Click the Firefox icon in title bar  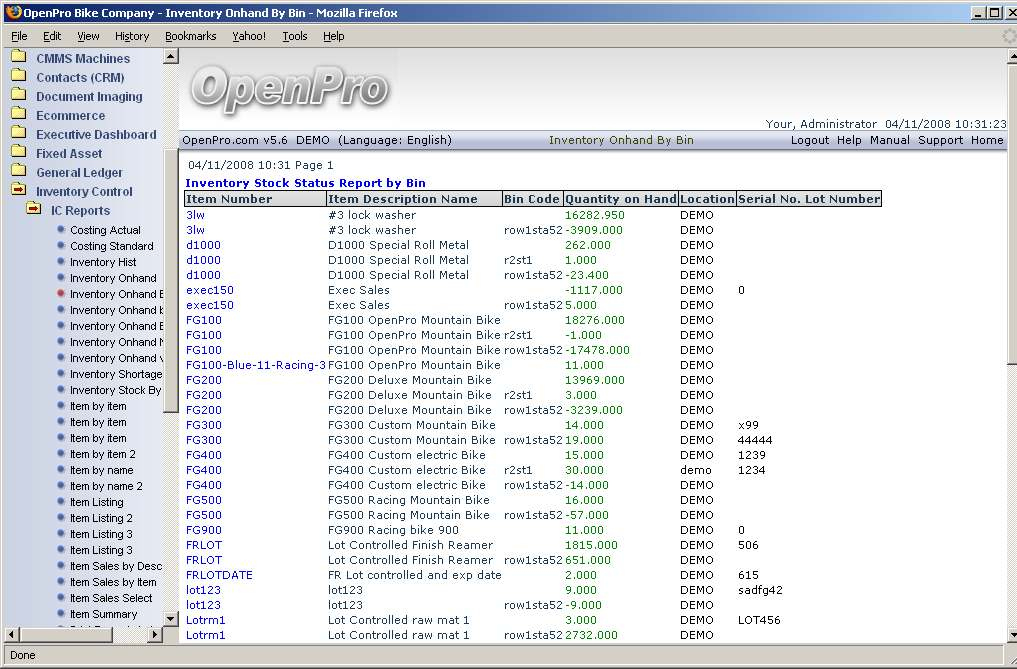pos(13,12)
